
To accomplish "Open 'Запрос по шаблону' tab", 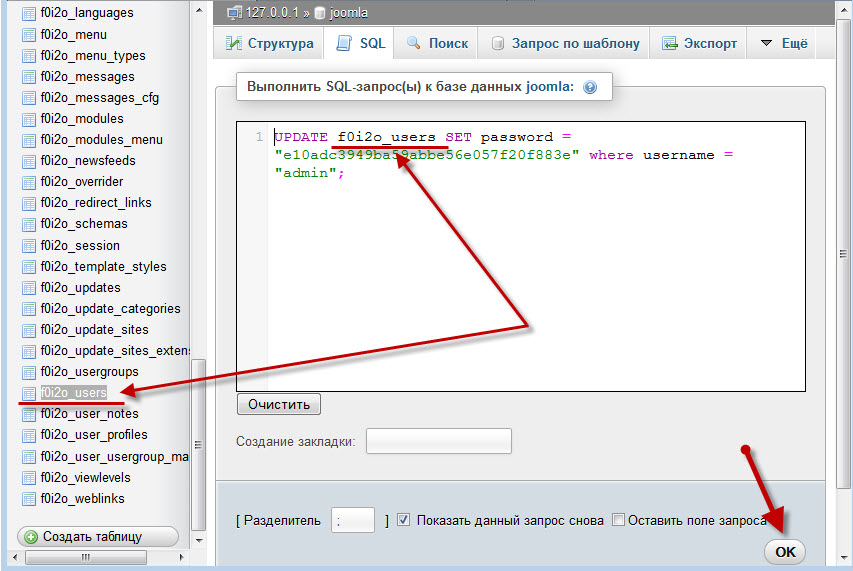I will click(564, 44).
